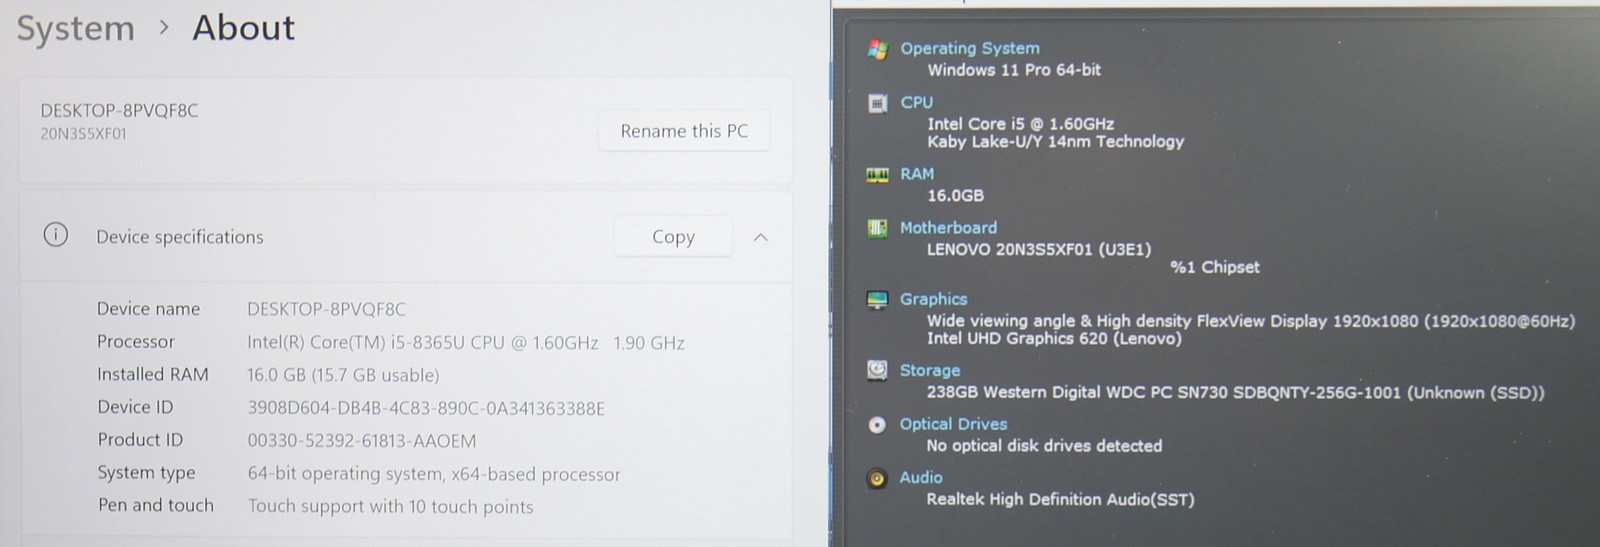The height and width of the screenshot is (547, 1600).
Task: Select the Western Digital SN730 storage line
Action: coord(1235,393)
